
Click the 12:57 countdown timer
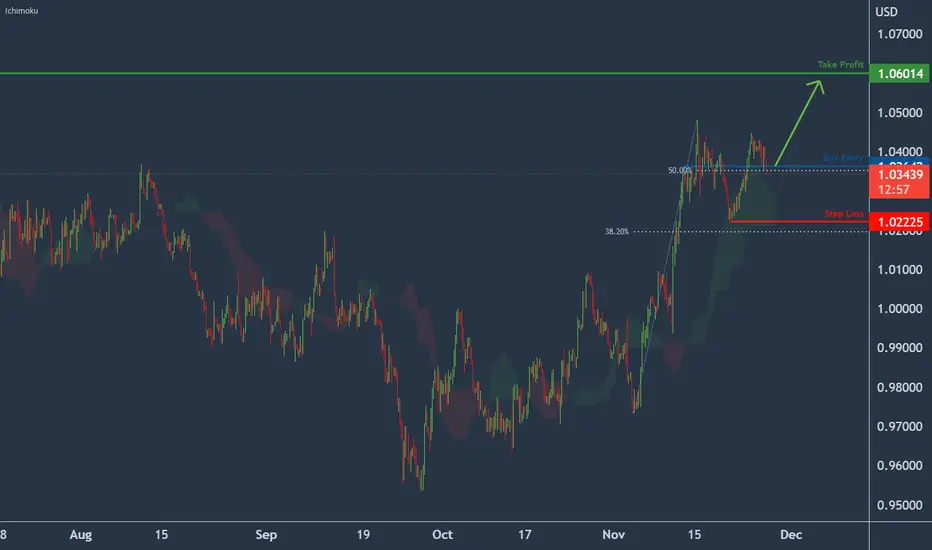coord(893,190)
